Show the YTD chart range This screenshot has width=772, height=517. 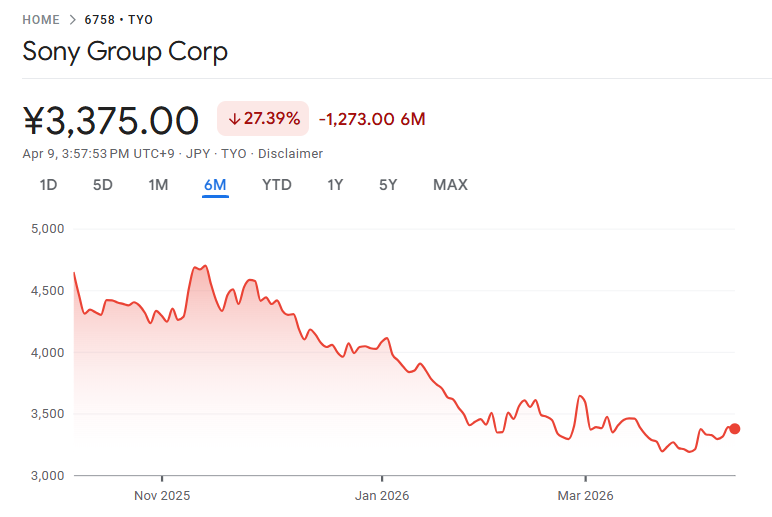pos(277,185)
